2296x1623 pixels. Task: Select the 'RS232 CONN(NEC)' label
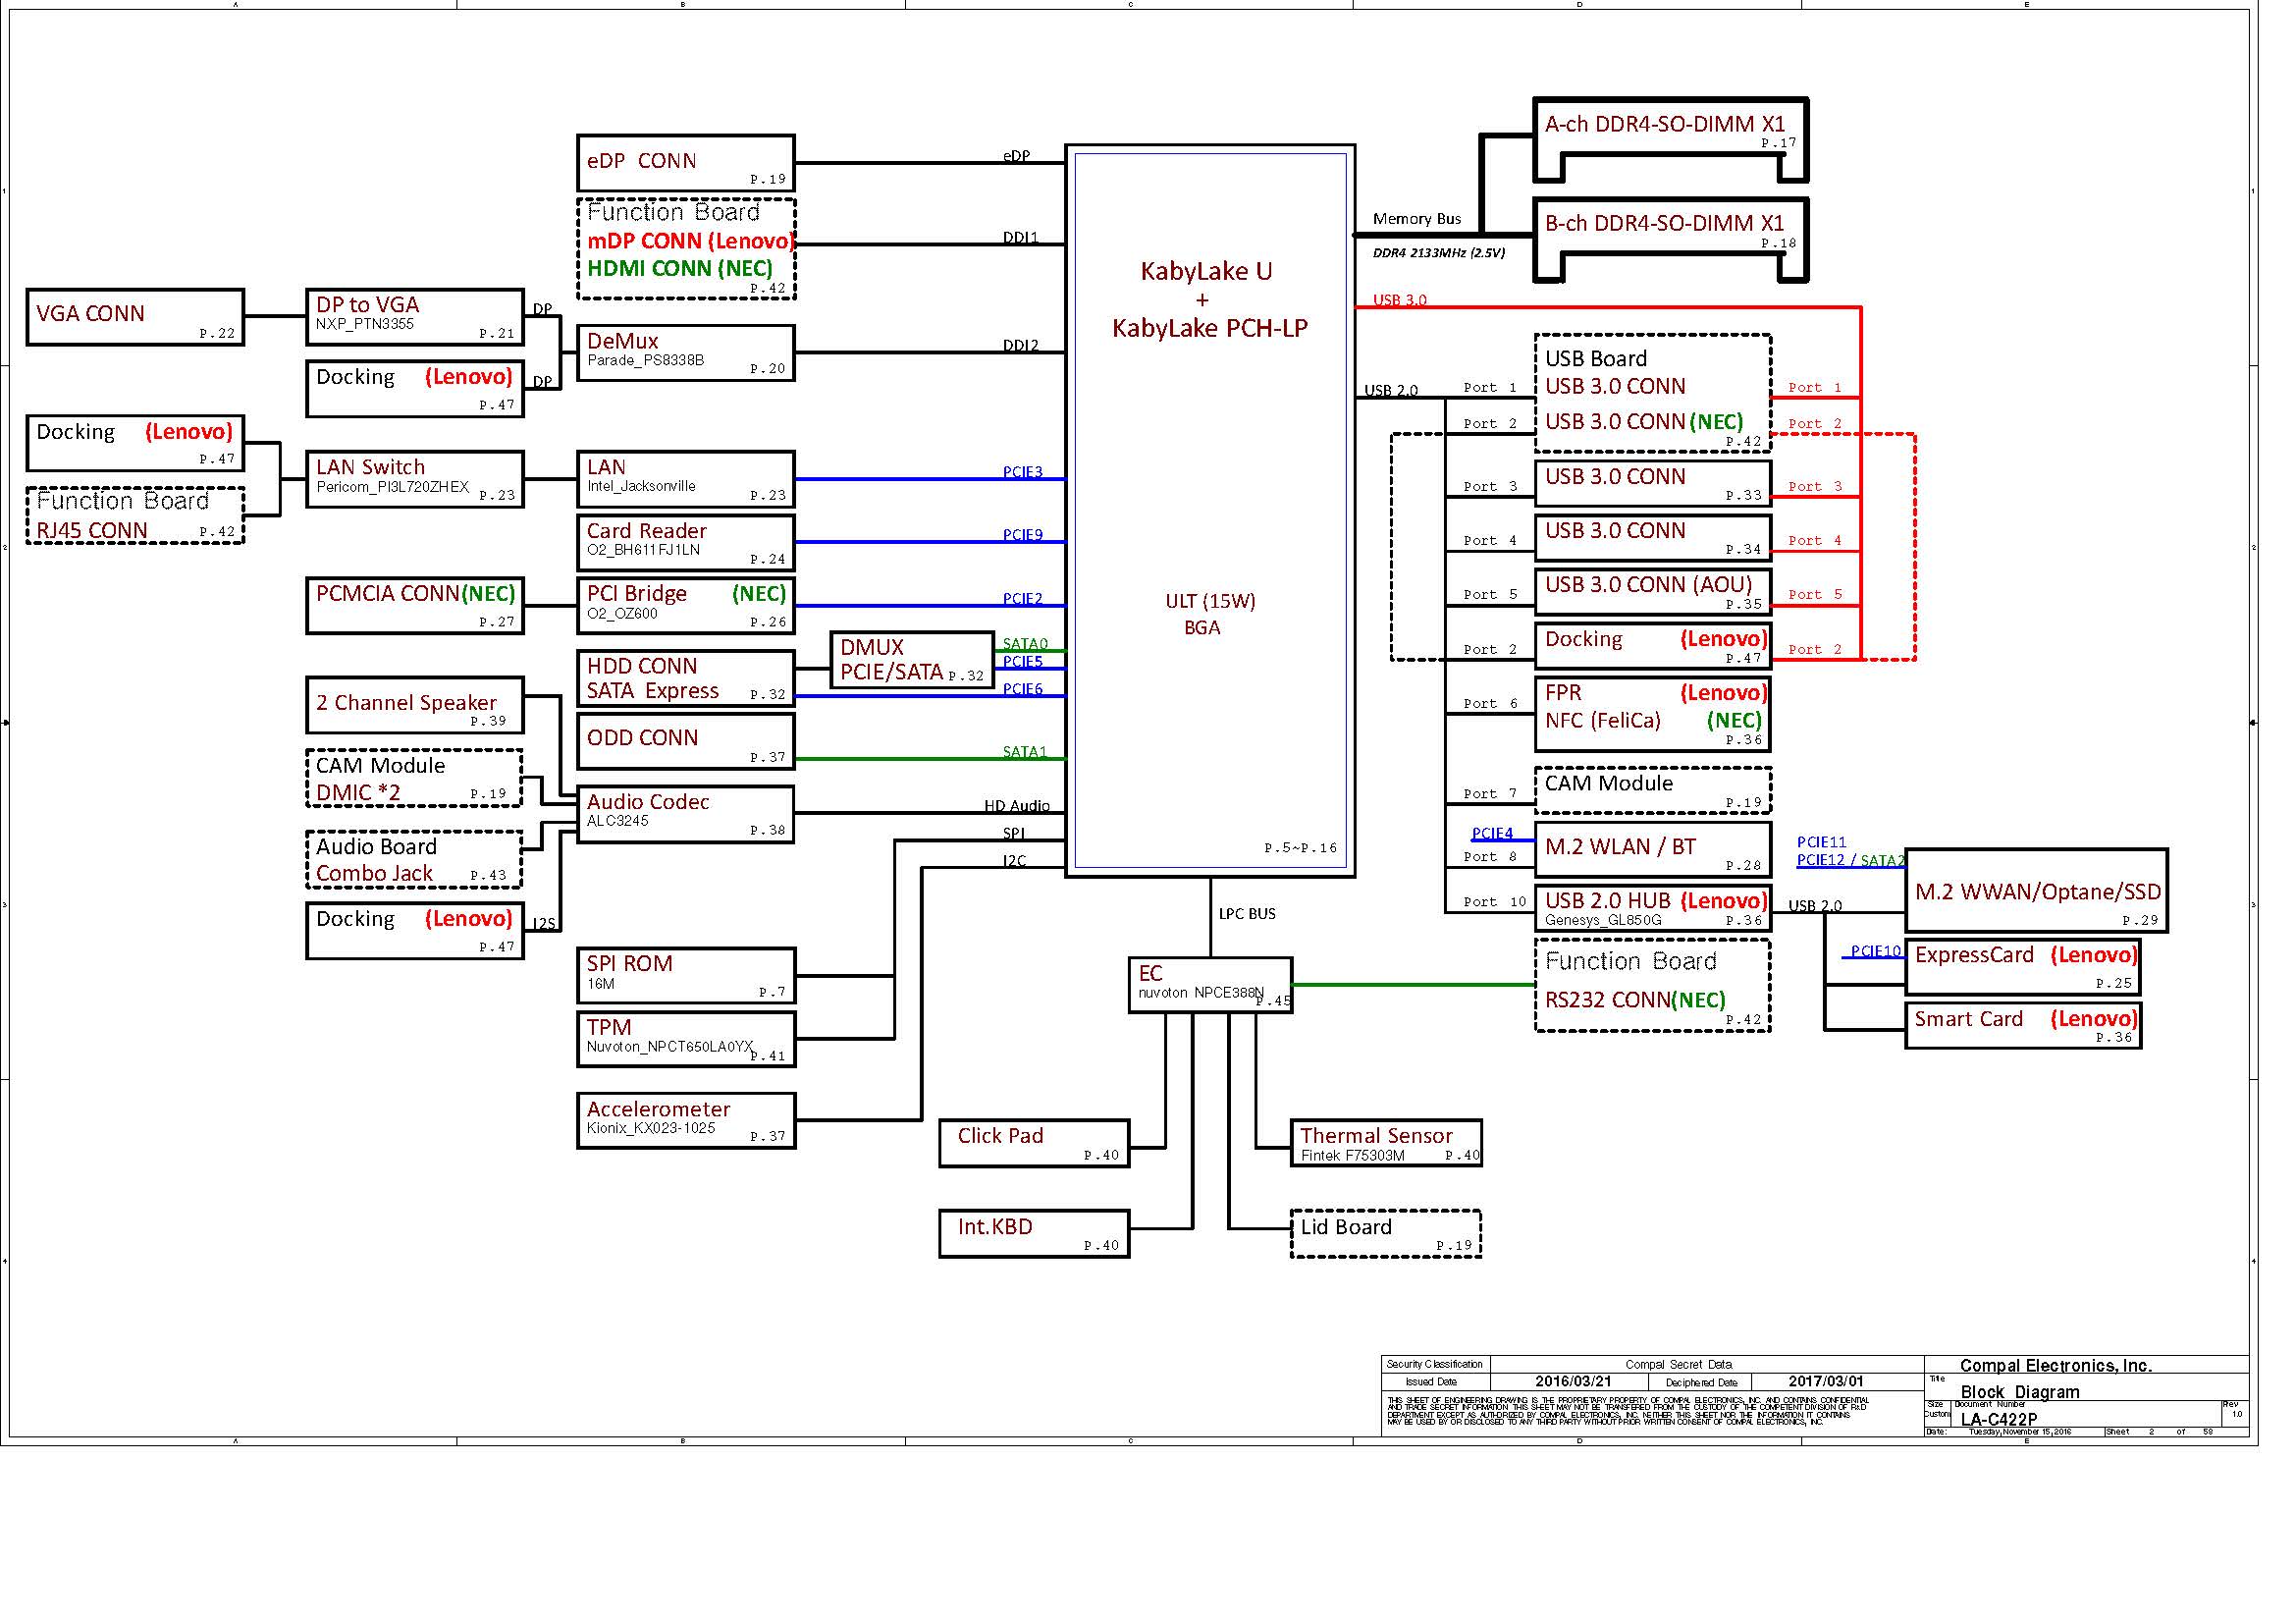[x=1635, y=1000]
